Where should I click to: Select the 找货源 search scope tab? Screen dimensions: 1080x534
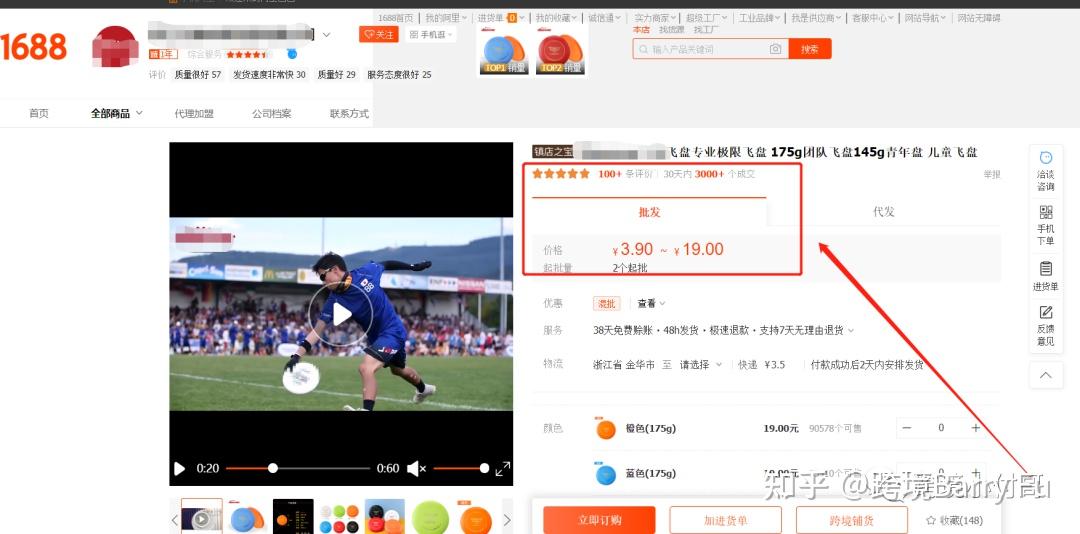(x=672, y=30)
